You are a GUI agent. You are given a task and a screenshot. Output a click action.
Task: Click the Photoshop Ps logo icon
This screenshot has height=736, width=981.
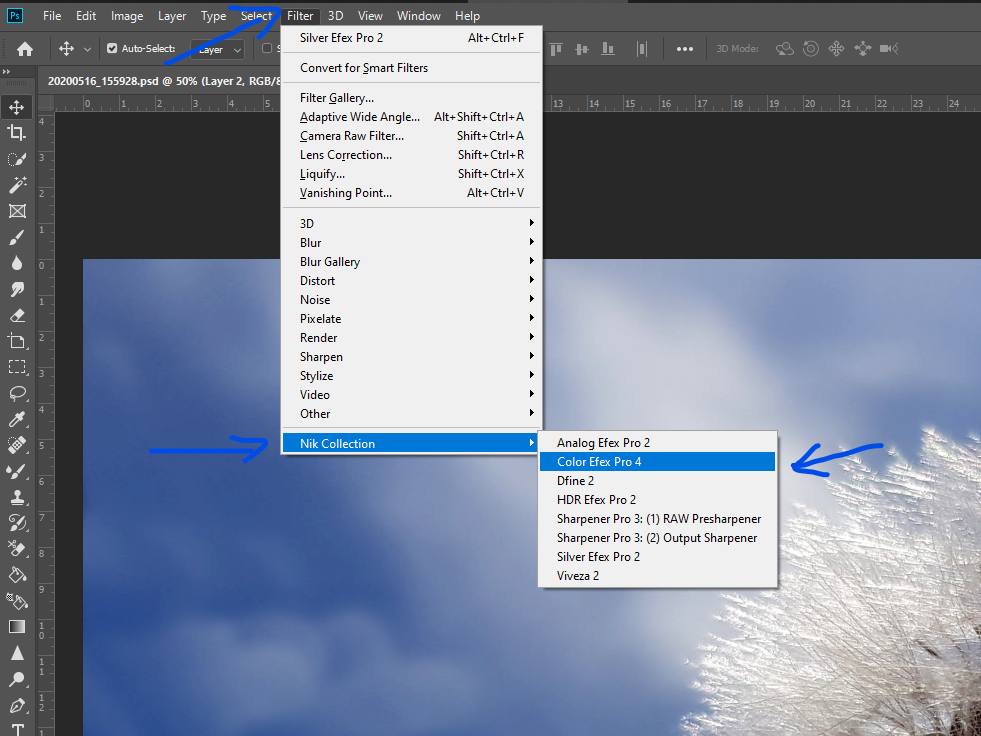click(x=15, y=16)
